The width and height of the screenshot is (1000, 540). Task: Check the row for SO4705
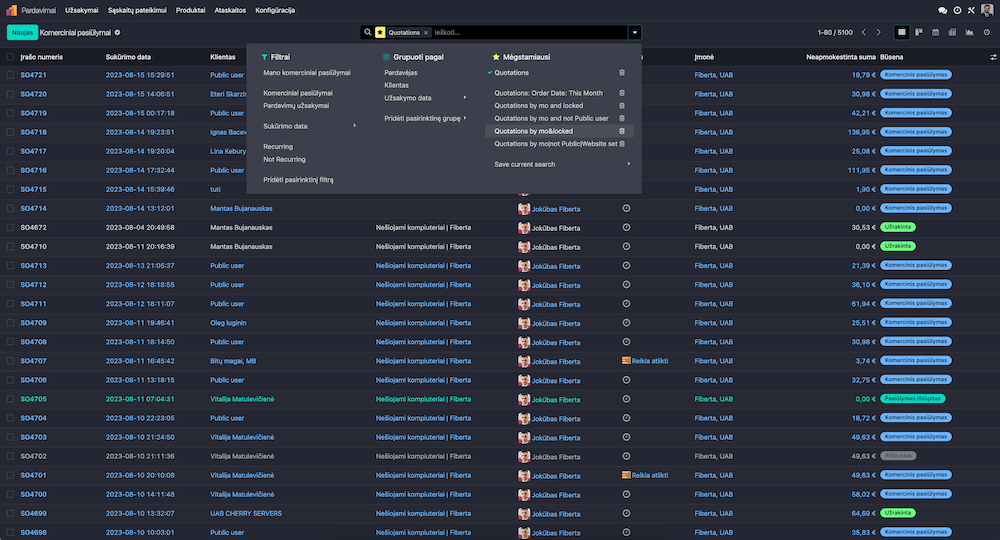coord(10,399)
